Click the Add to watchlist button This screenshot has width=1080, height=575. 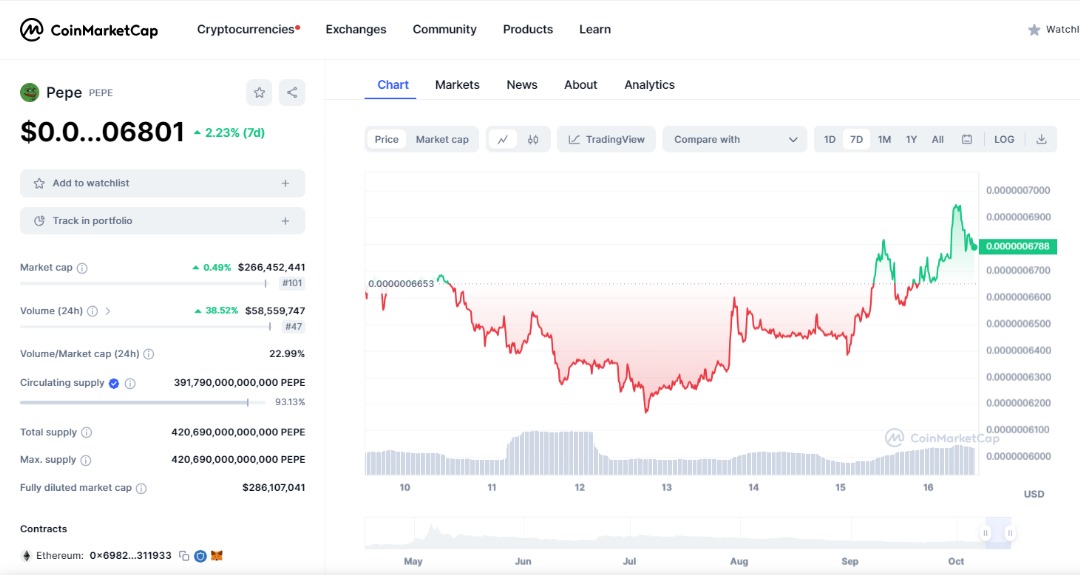163,183
